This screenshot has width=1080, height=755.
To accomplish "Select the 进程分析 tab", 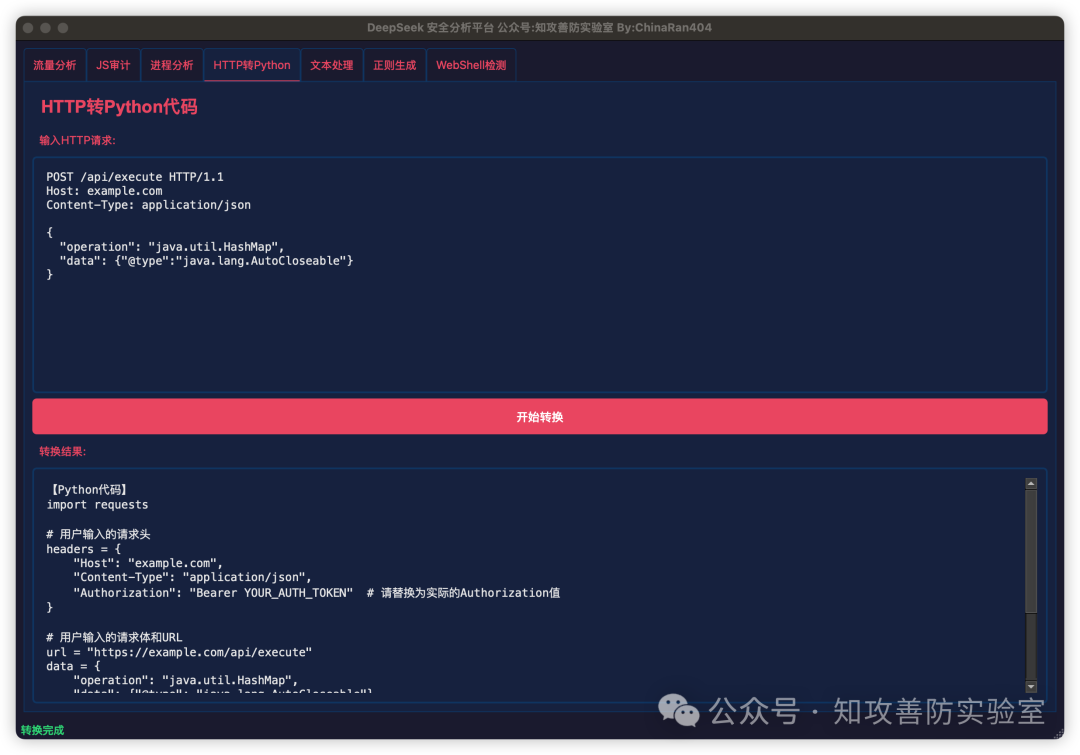I will tap(172, 65).
